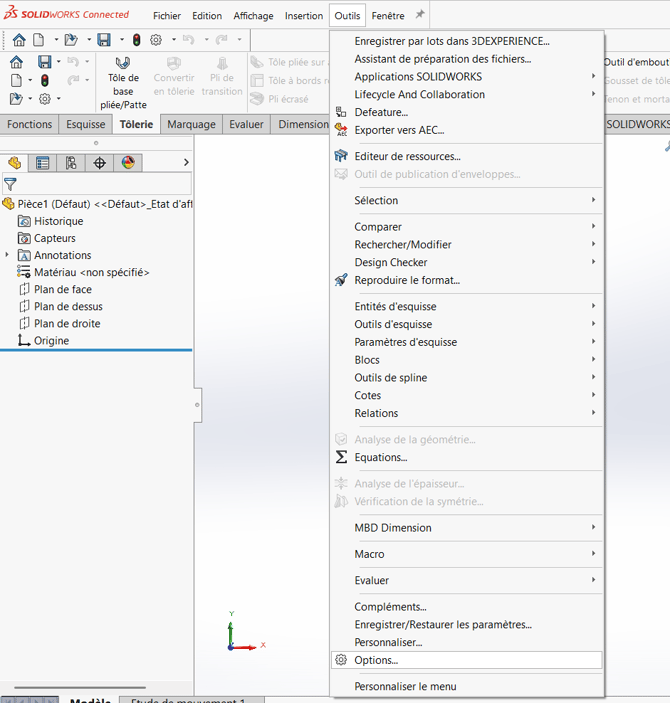Expand the Annotations tree node
Image resolution: width=670 pixels, height=703 pixels.
[7, 255]
